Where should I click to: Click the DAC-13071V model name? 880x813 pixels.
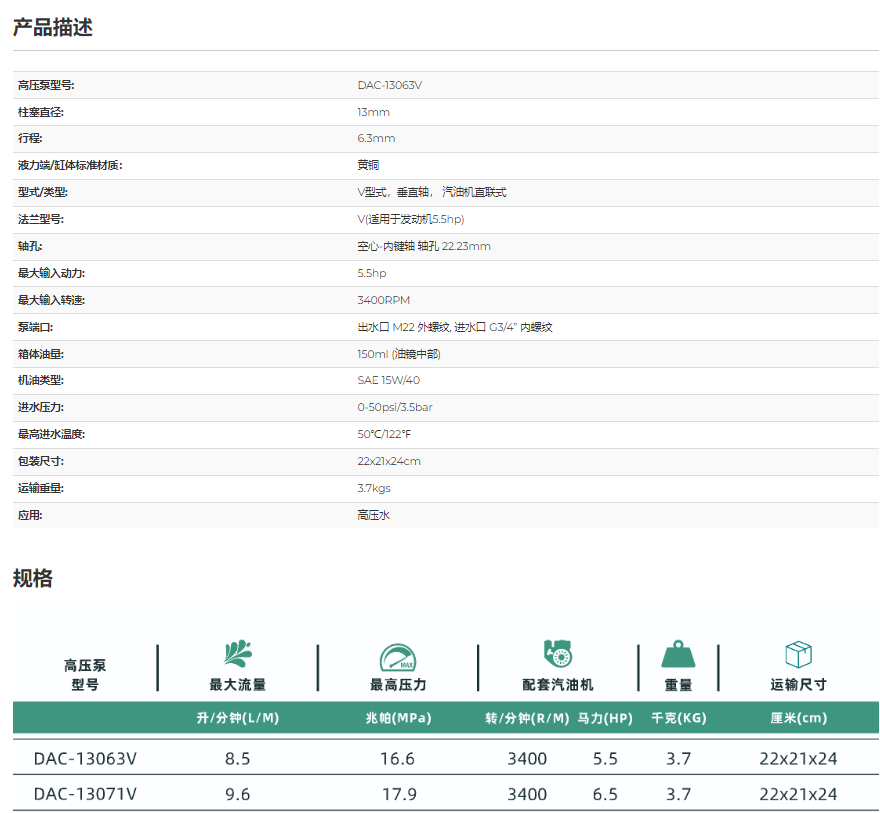pos(85,794)
